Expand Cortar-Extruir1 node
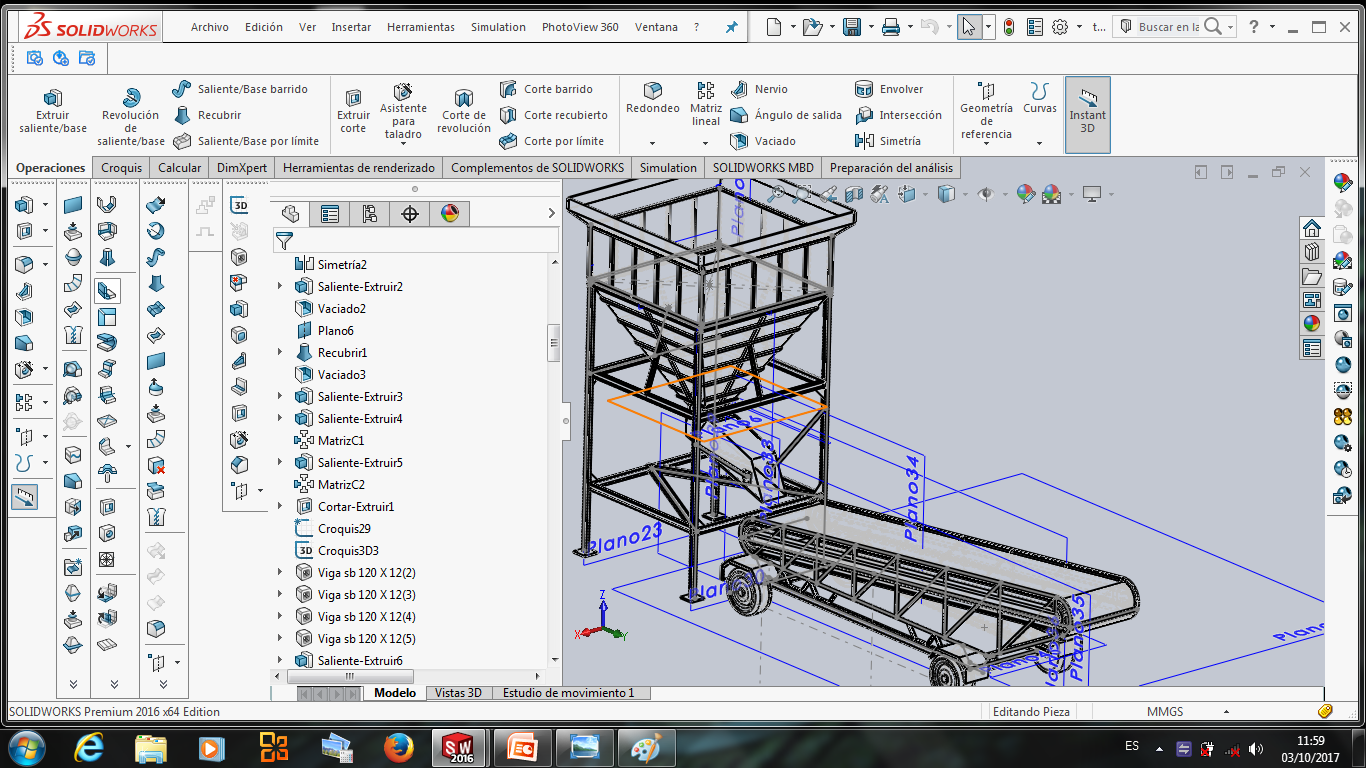Screen dimensions: 1366x768 coord(280,506)
